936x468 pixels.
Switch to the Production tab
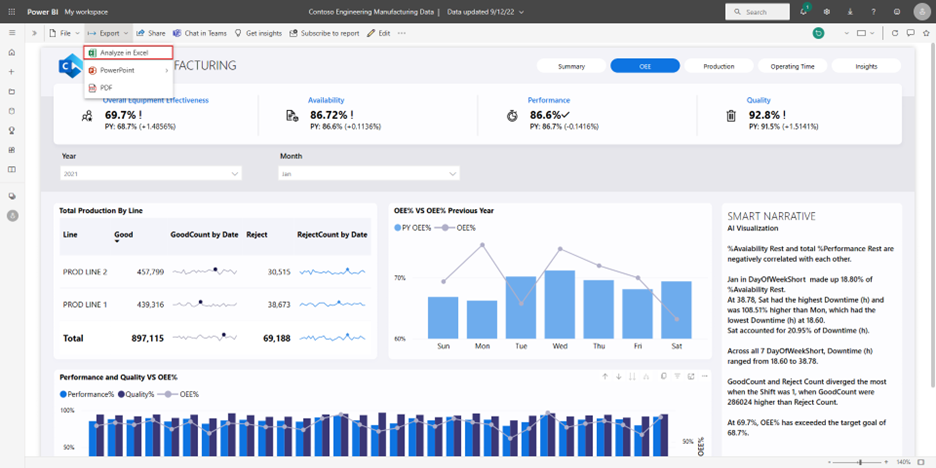coord(718,66)
